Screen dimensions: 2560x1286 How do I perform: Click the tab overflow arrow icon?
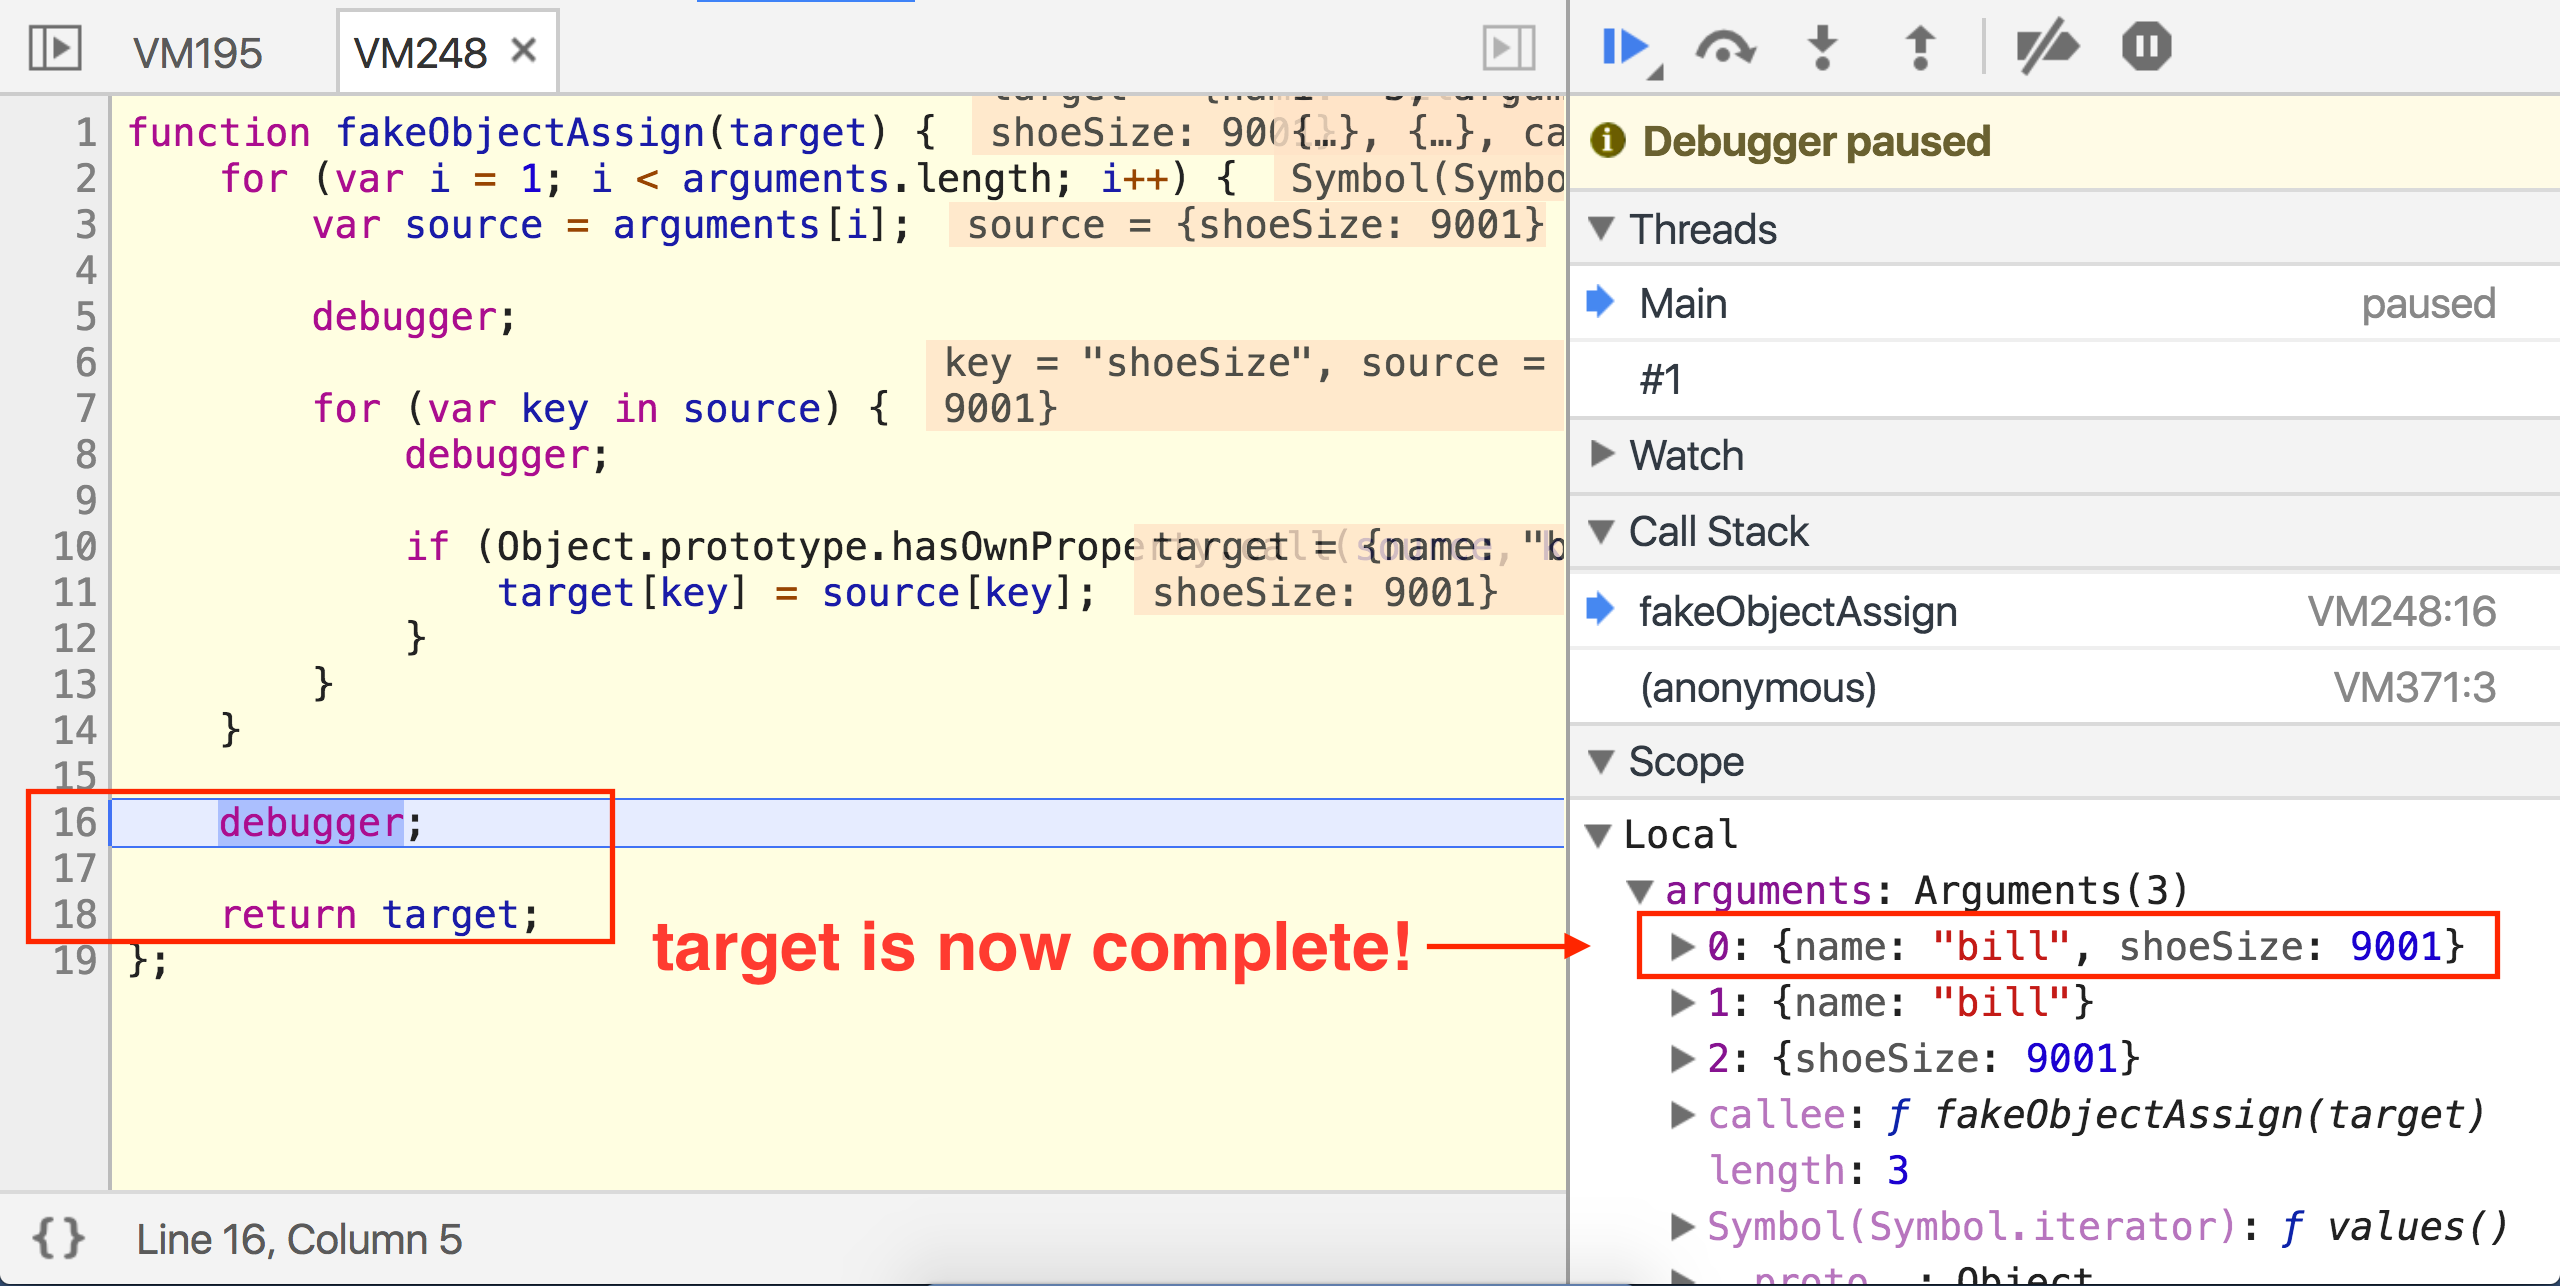[x=1510, y=47]
